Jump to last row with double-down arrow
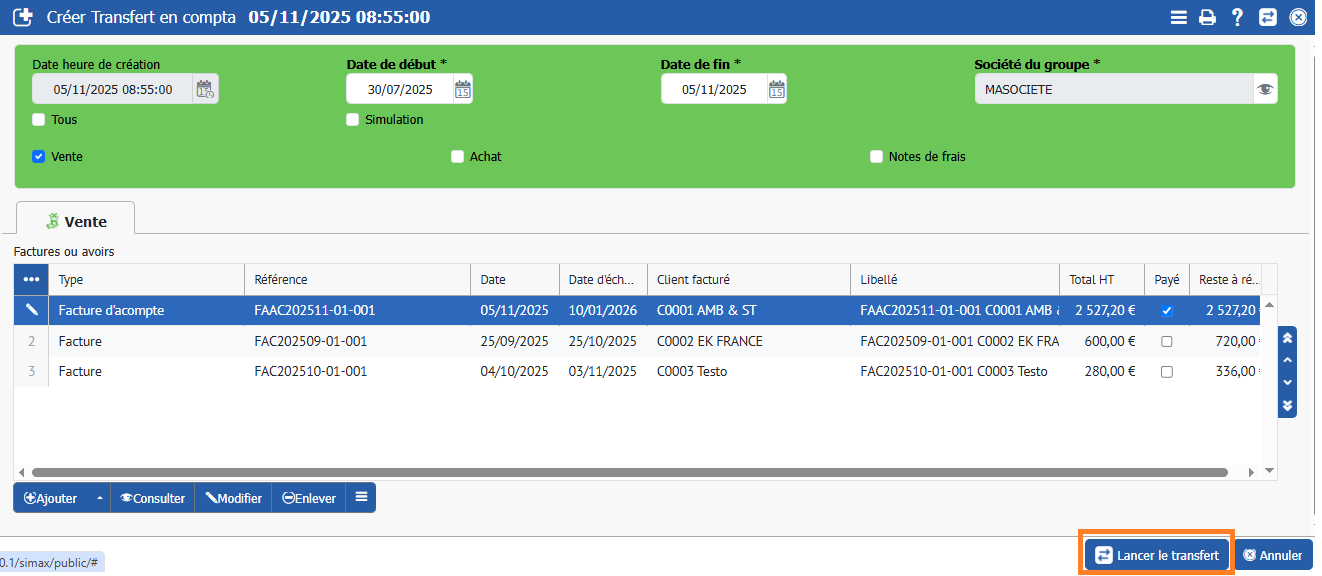Screen dimensions: 1322x576 [1288, 405]
